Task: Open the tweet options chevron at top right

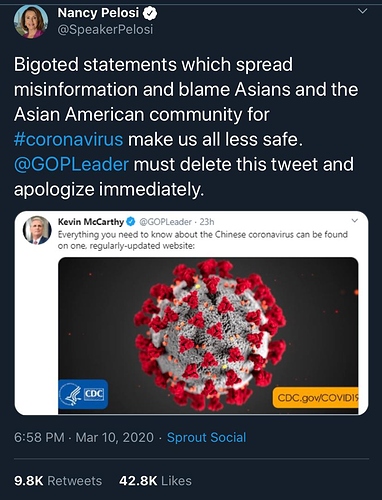Action: point(362,11)
